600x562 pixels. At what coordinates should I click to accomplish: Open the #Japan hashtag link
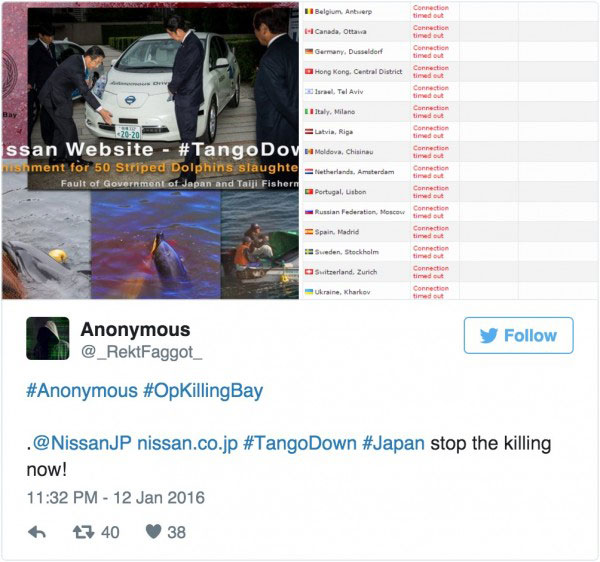[x=393, y=444]
